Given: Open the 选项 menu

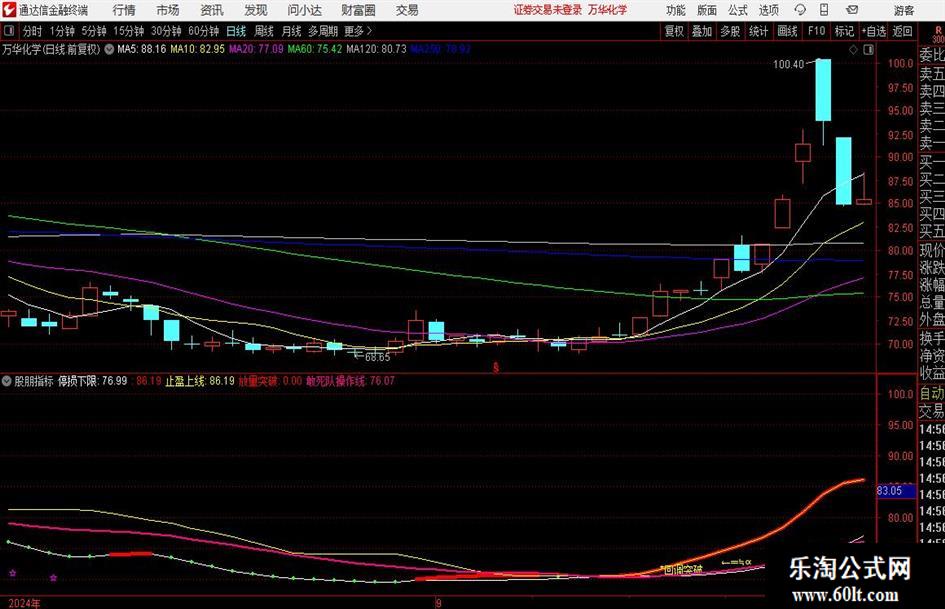Looking at the screenshot, I should [x=768, y=10].
